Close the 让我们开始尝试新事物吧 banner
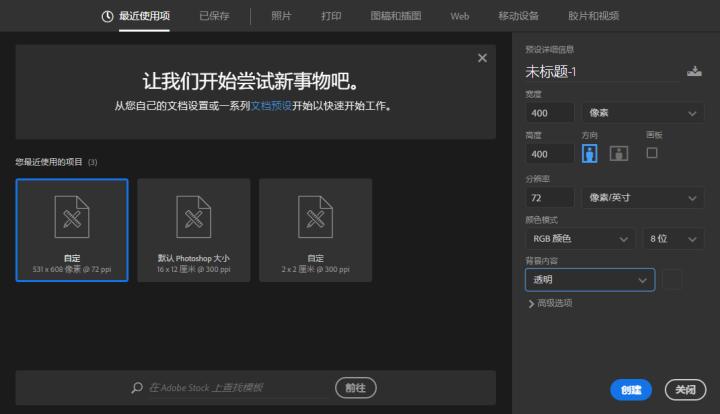 [x=482, y=58]
